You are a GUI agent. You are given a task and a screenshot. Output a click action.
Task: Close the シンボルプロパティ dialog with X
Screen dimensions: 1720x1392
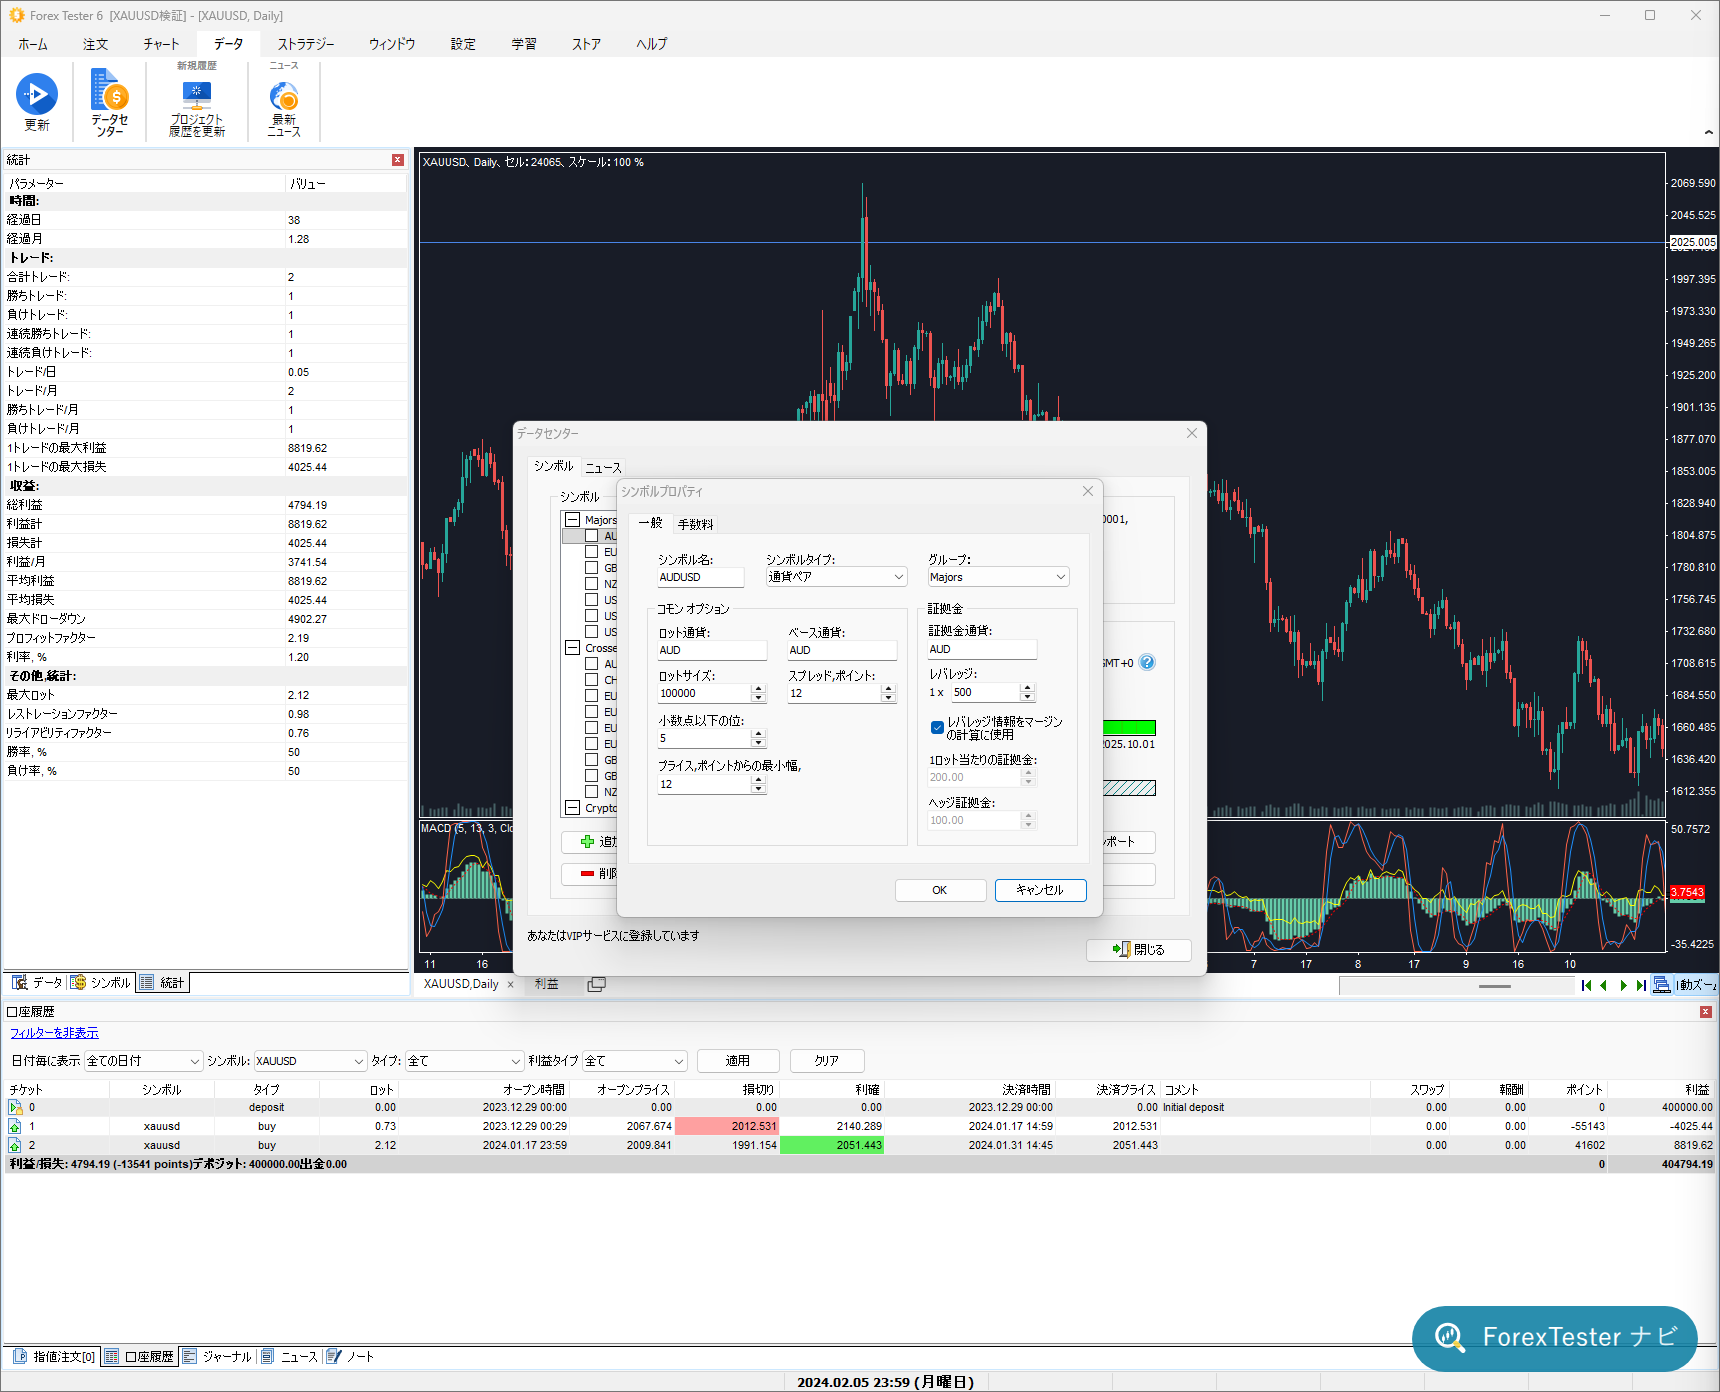pyautogui.click(x=1088, y=491)
